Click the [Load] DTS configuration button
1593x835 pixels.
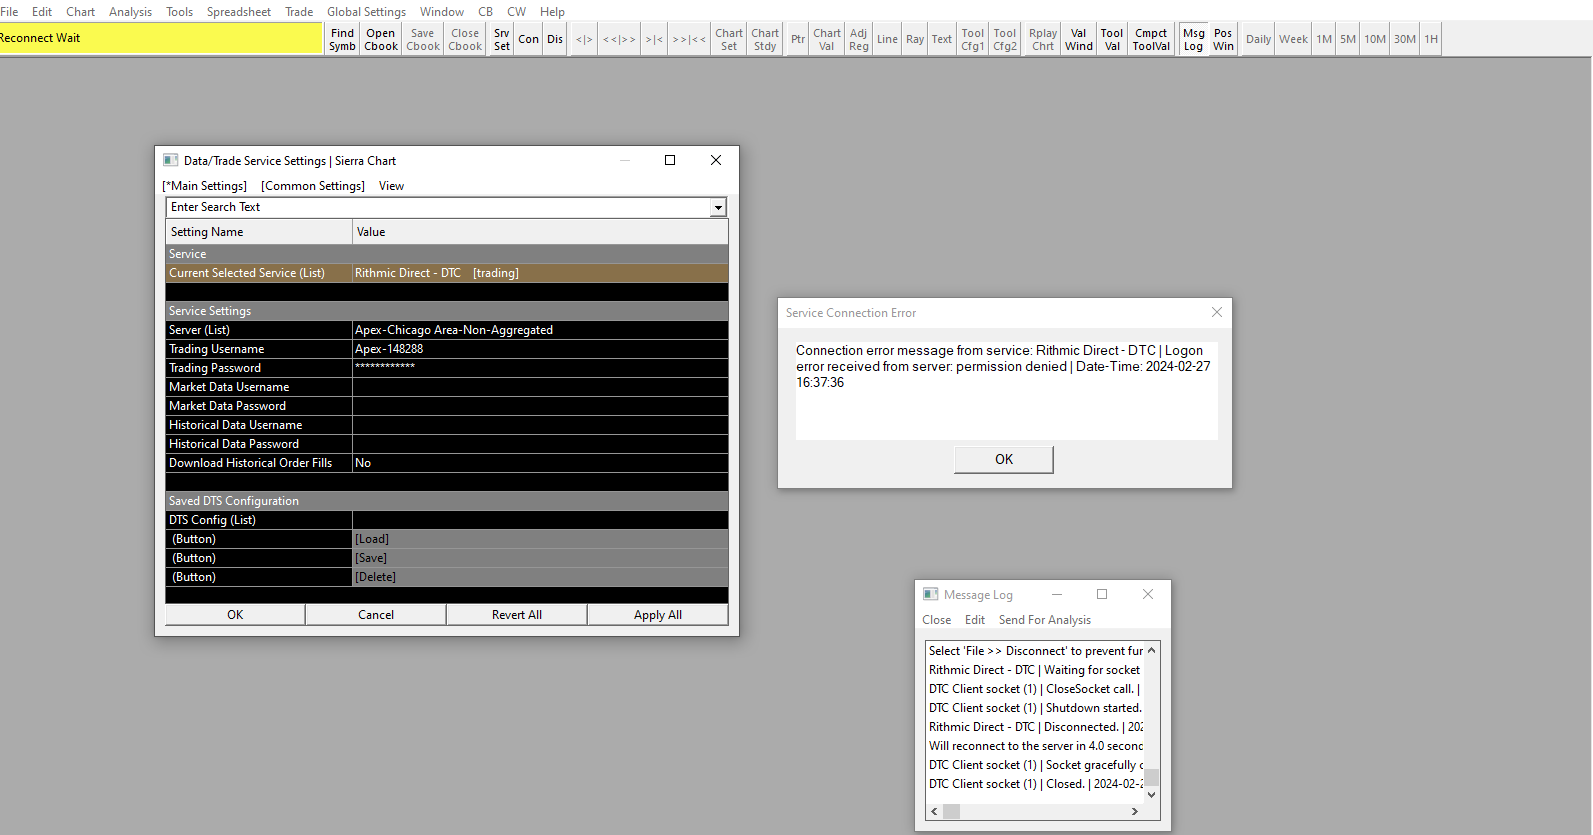pos(540,539)
